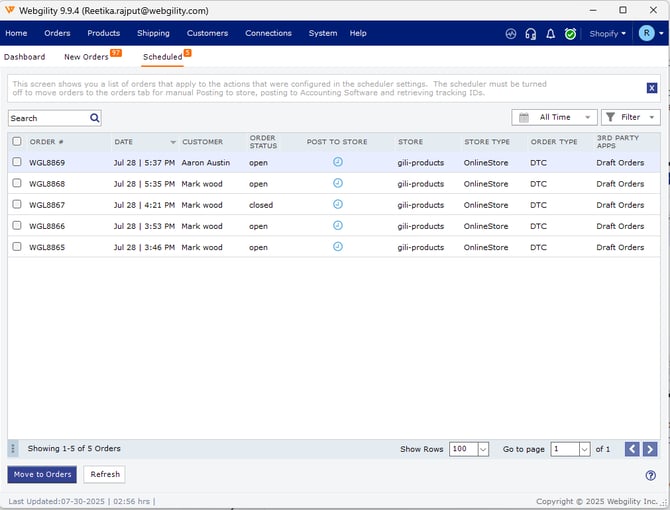The image size is (670, 510).
Task: Open the help question mark icon
Action: [x=650, y=475]
